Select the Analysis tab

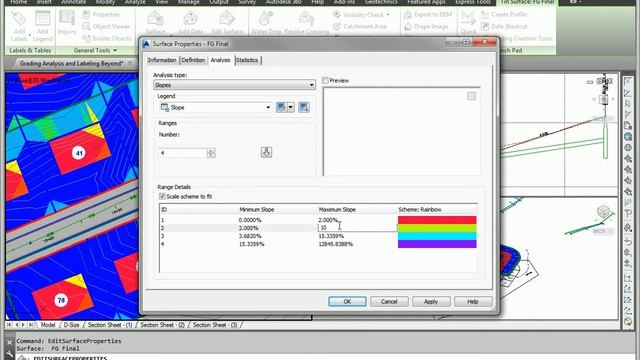click(220, 60)
